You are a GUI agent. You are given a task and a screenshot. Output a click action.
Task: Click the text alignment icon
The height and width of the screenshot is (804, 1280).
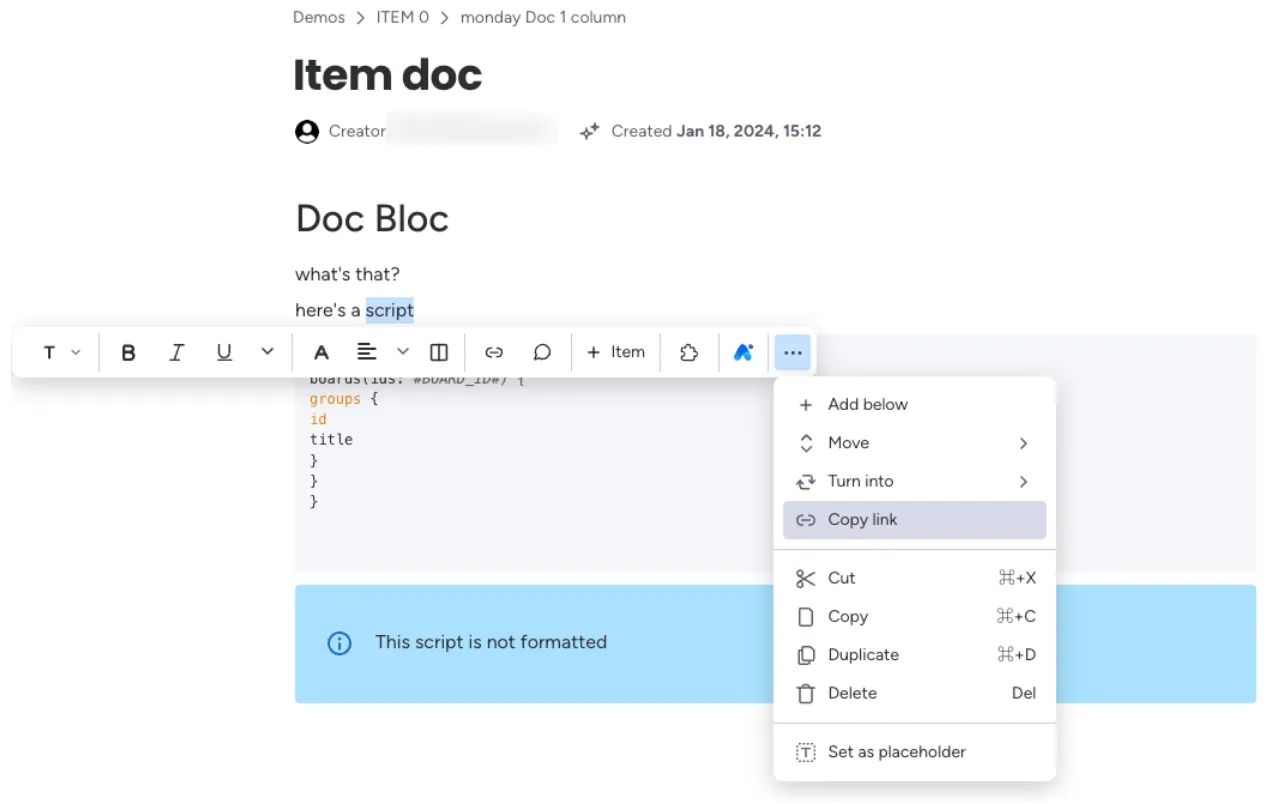(367, 351)
